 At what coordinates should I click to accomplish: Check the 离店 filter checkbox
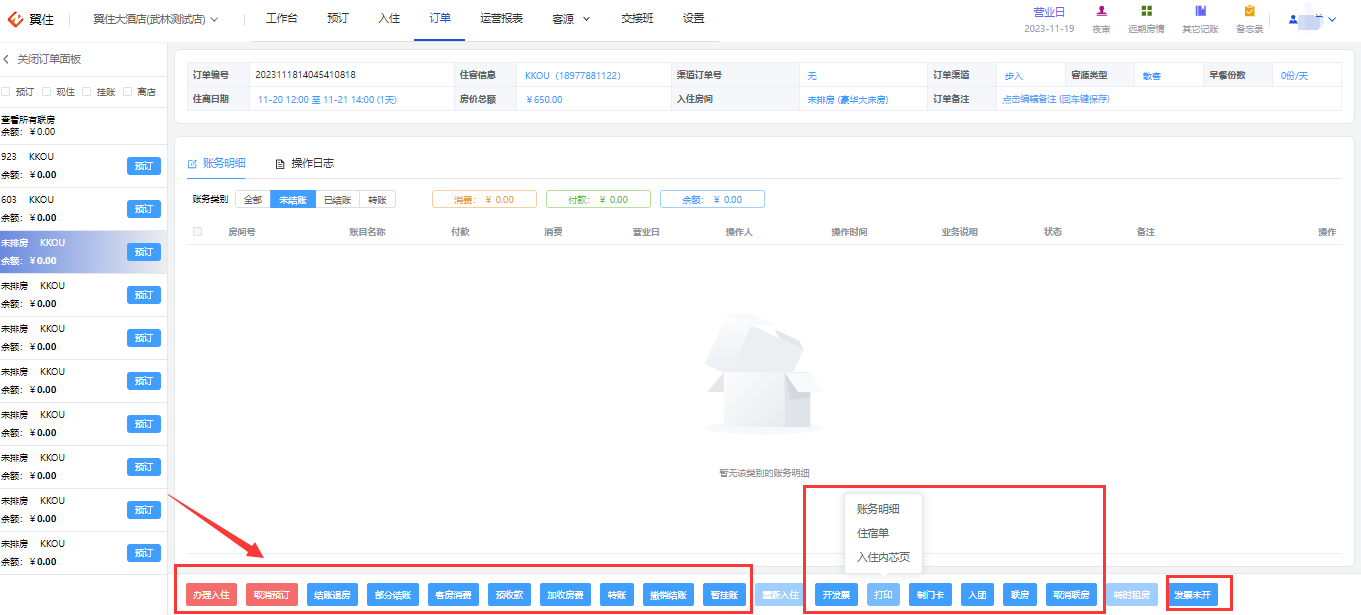point(127,92)
